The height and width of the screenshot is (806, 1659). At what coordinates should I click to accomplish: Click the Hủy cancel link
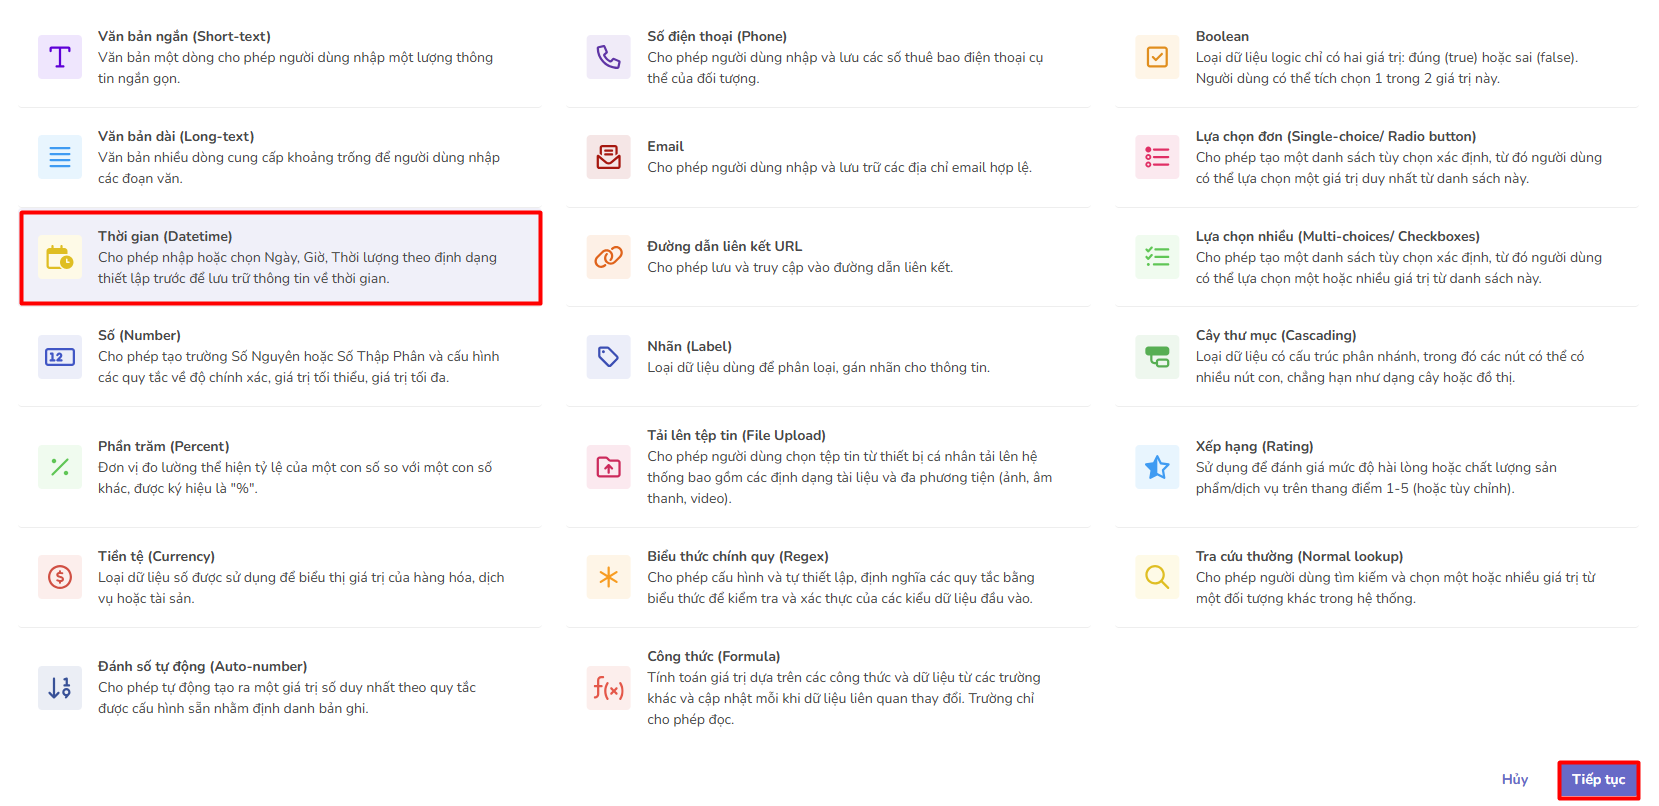1514,780
